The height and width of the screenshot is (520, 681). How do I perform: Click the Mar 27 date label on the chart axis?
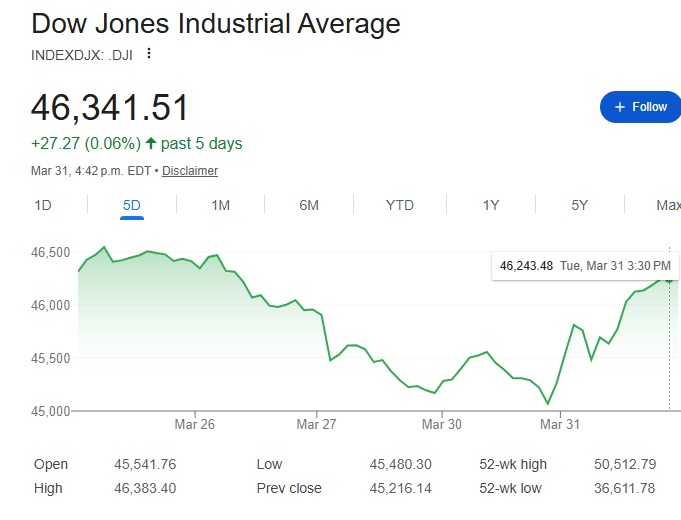point(317,424)
